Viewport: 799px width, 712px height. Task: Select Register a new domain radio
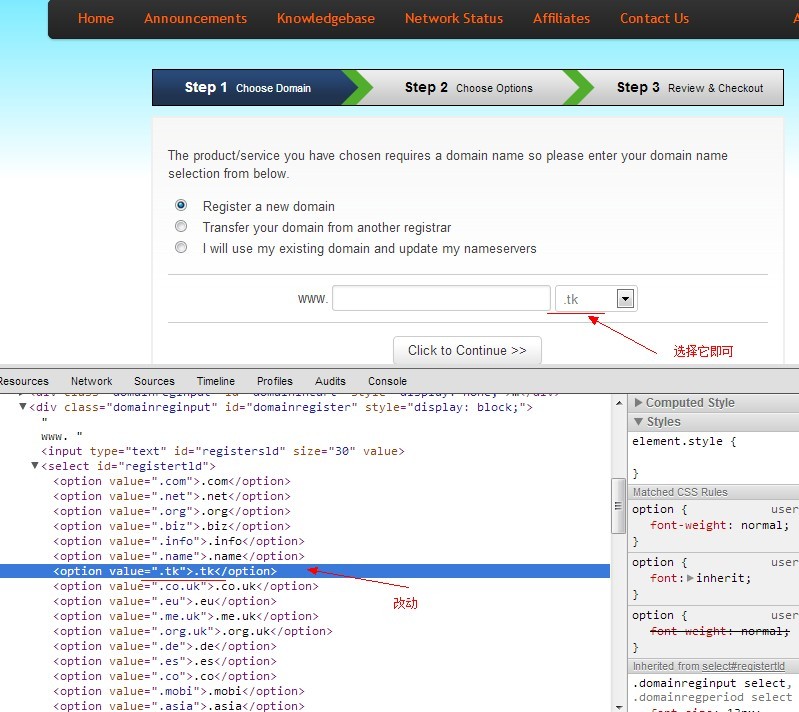click(181, 205)
